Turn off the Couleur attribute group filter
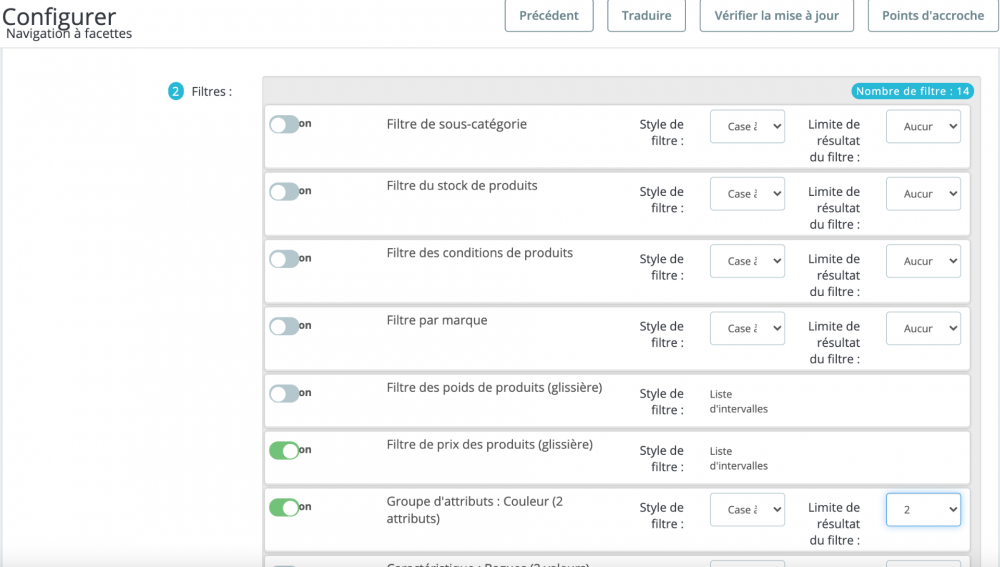Image resolution: width=1000 pixels, height=567 pixels. 284,508
